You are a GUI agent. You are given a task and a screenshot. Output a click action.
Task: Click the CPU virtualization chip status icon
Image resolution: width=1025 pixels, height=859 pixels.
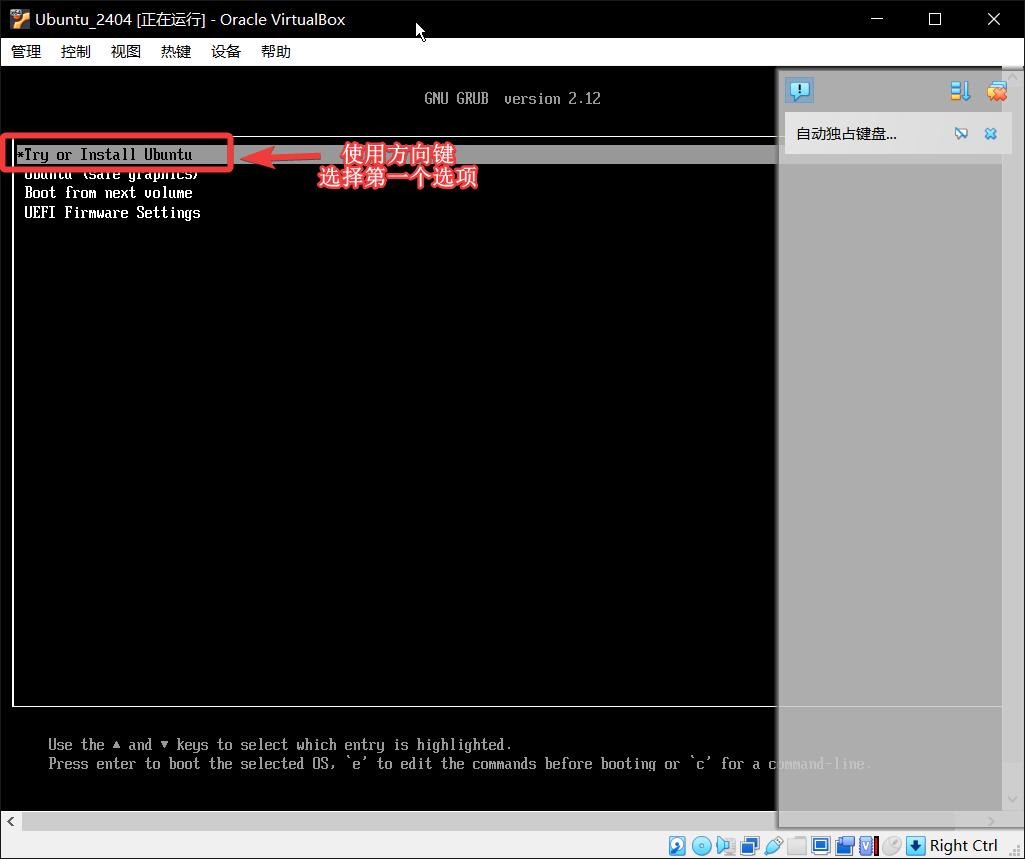(x=868, y=846)
